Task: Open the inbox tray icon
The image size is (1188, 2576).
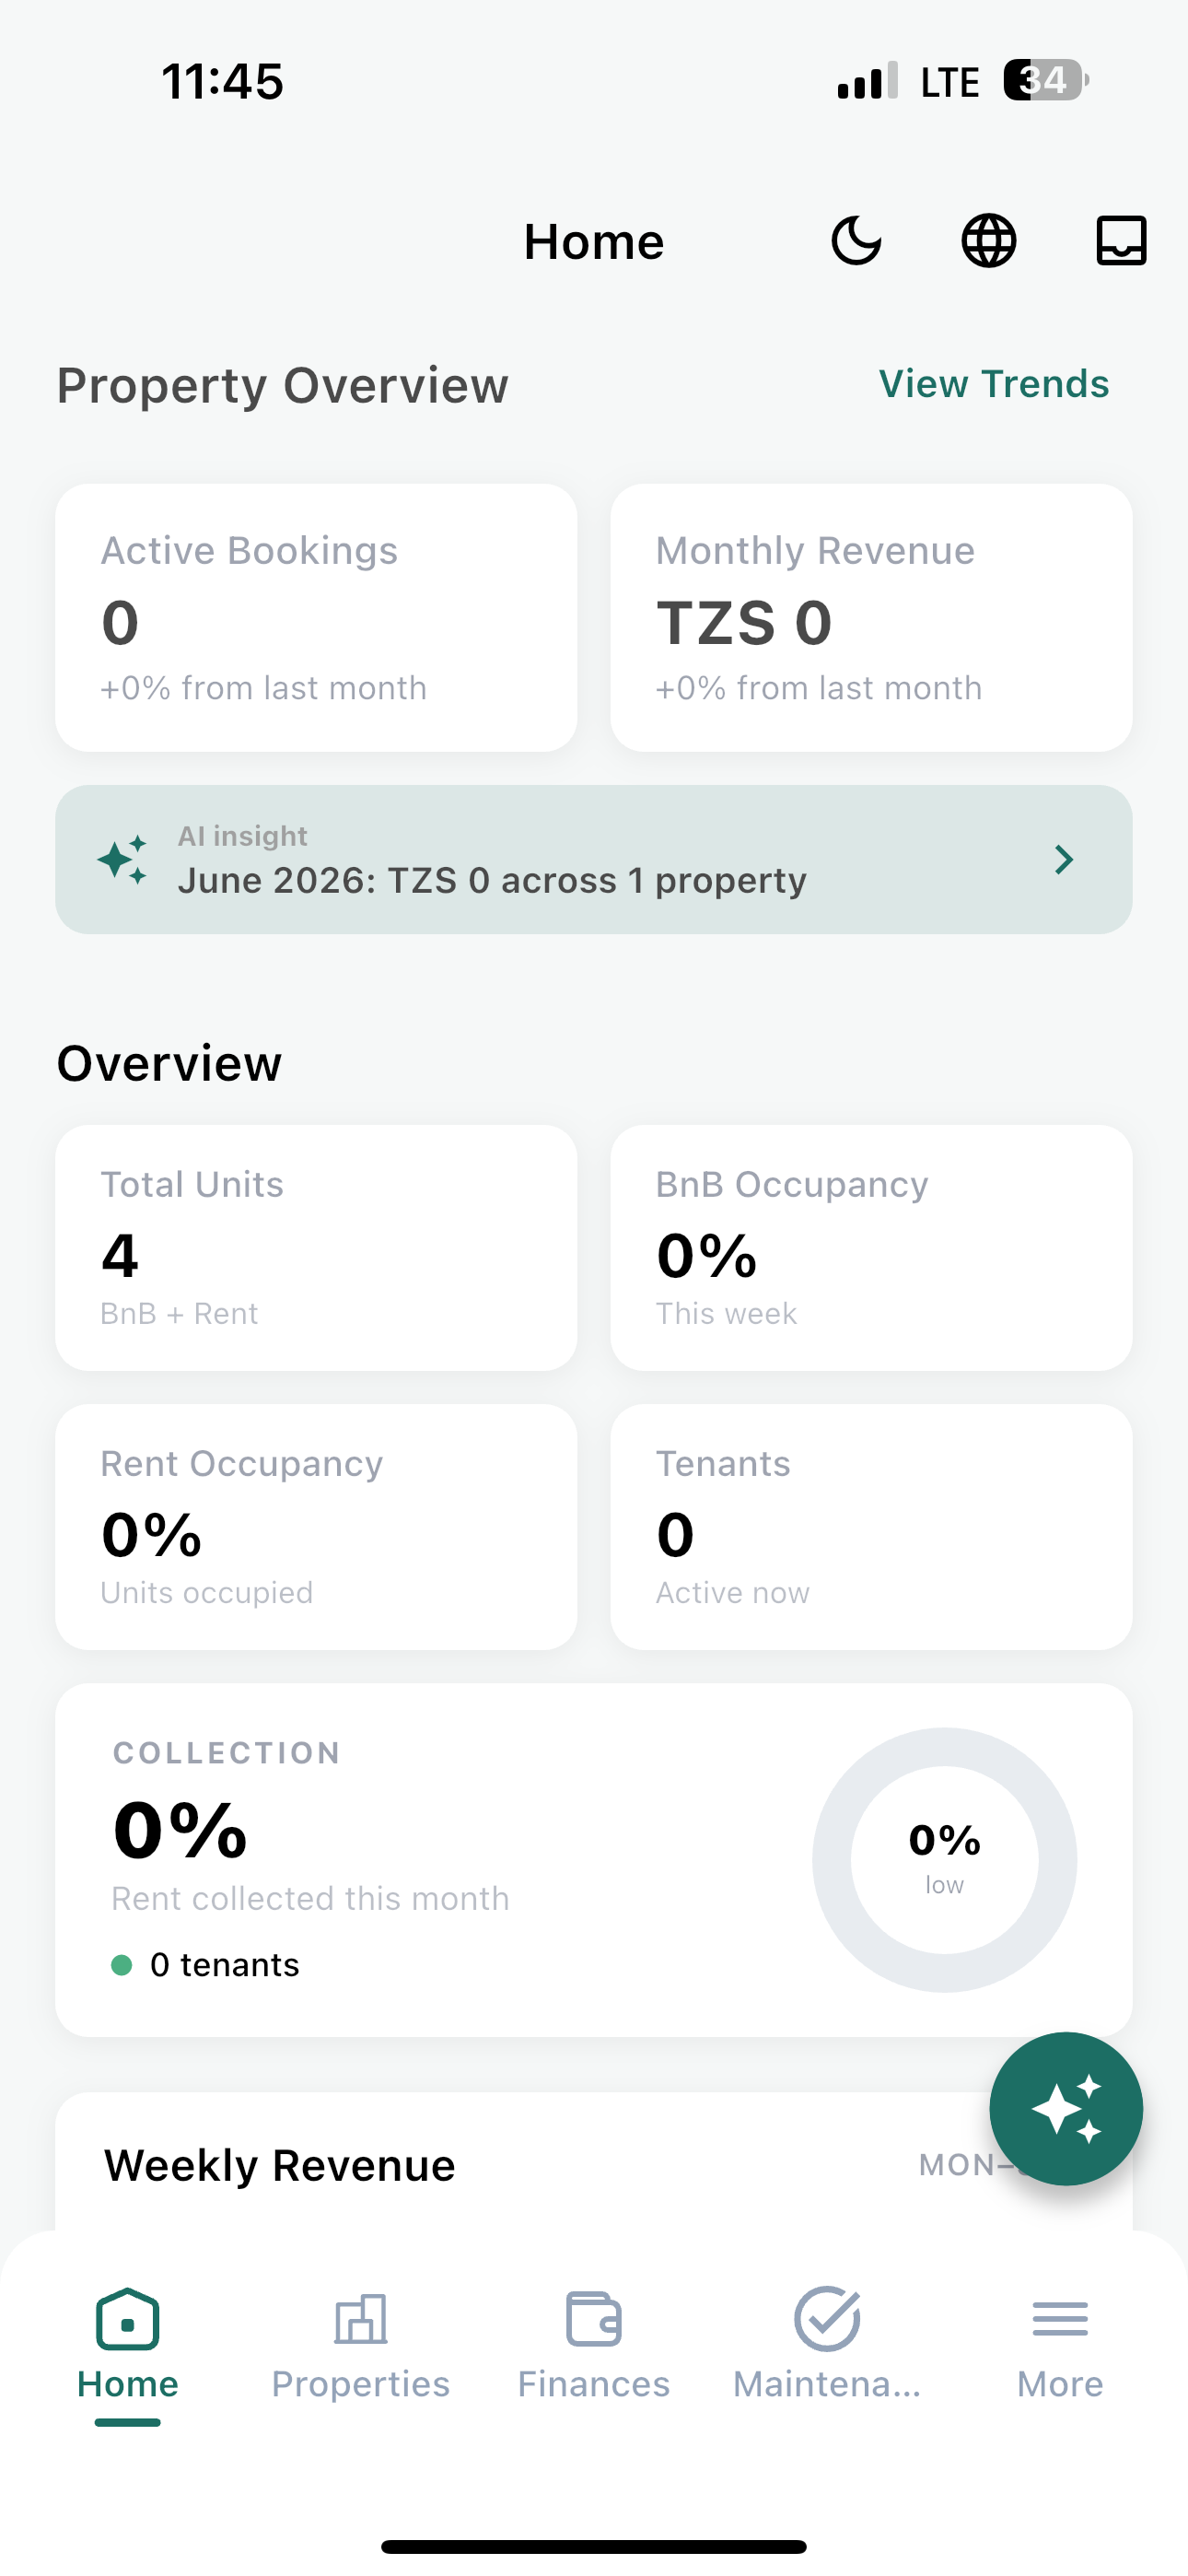Action: click(x=1121, y=241)
